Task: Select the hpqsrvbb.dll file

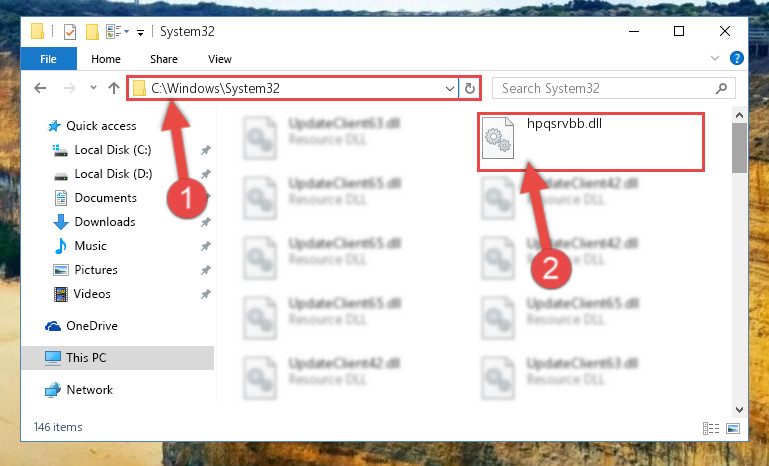Action: [590, 142]
